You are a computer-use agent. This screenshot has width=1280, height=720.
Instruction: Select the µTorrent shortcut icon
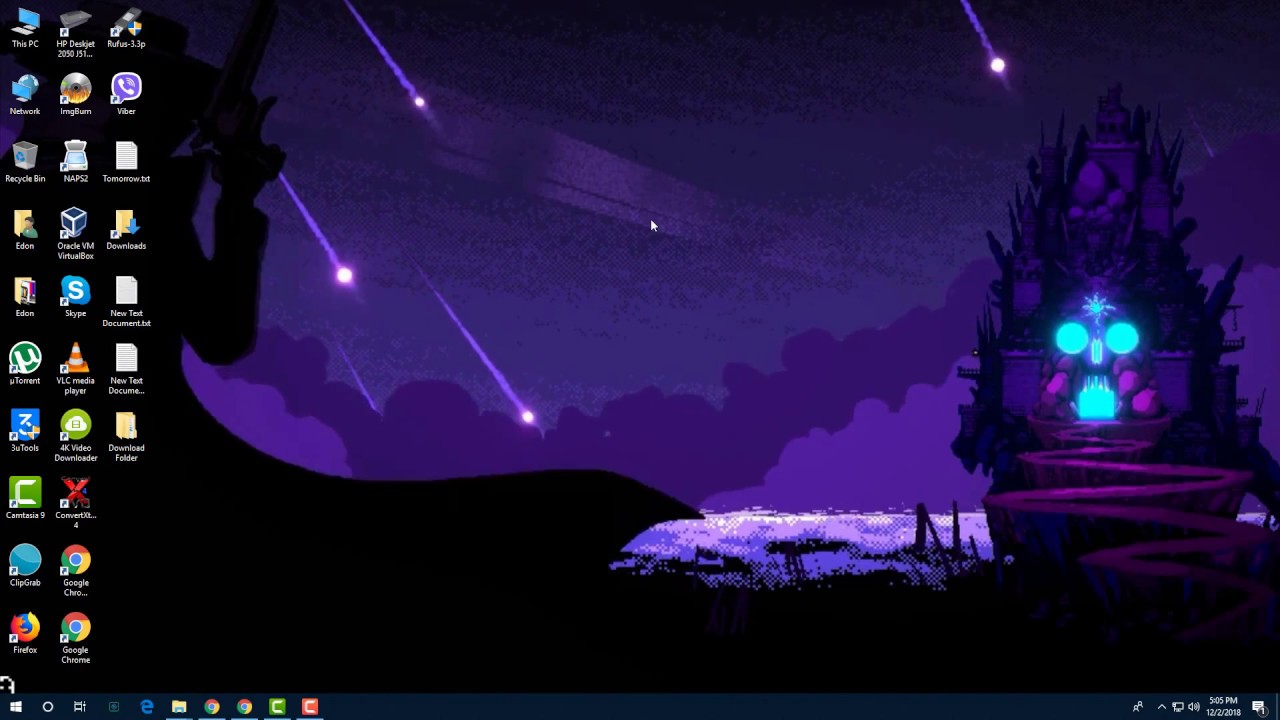click(25, 363)
